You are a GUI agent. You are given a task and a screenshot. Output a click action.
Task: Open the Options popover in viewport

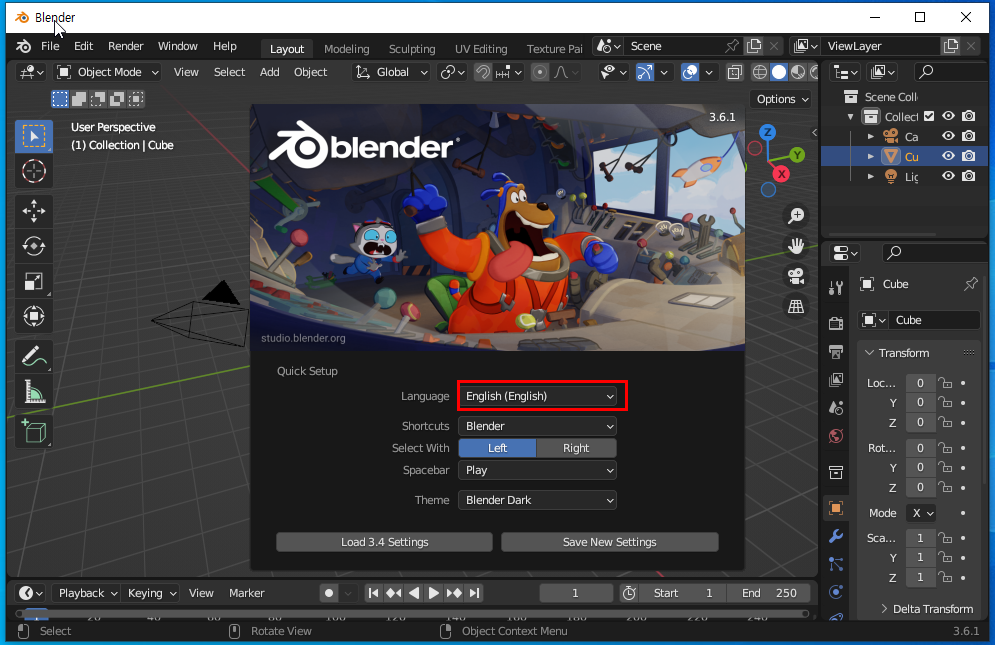point(782,99)
